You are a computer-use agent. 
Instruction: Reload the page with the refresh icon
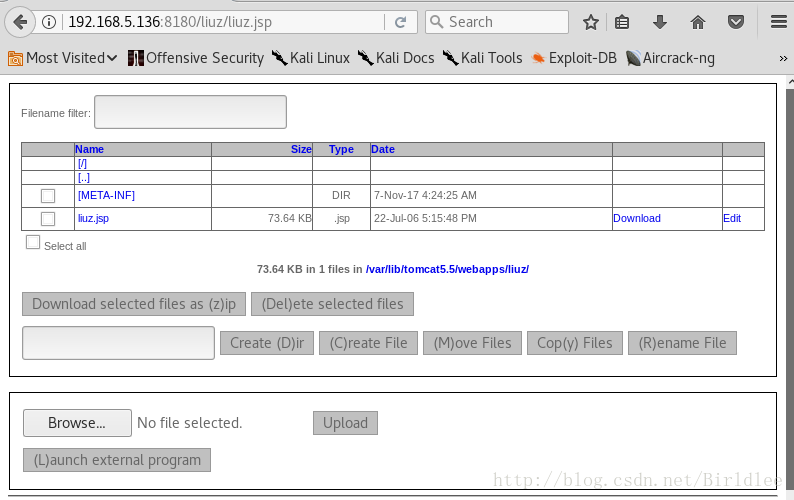[401, 22]
